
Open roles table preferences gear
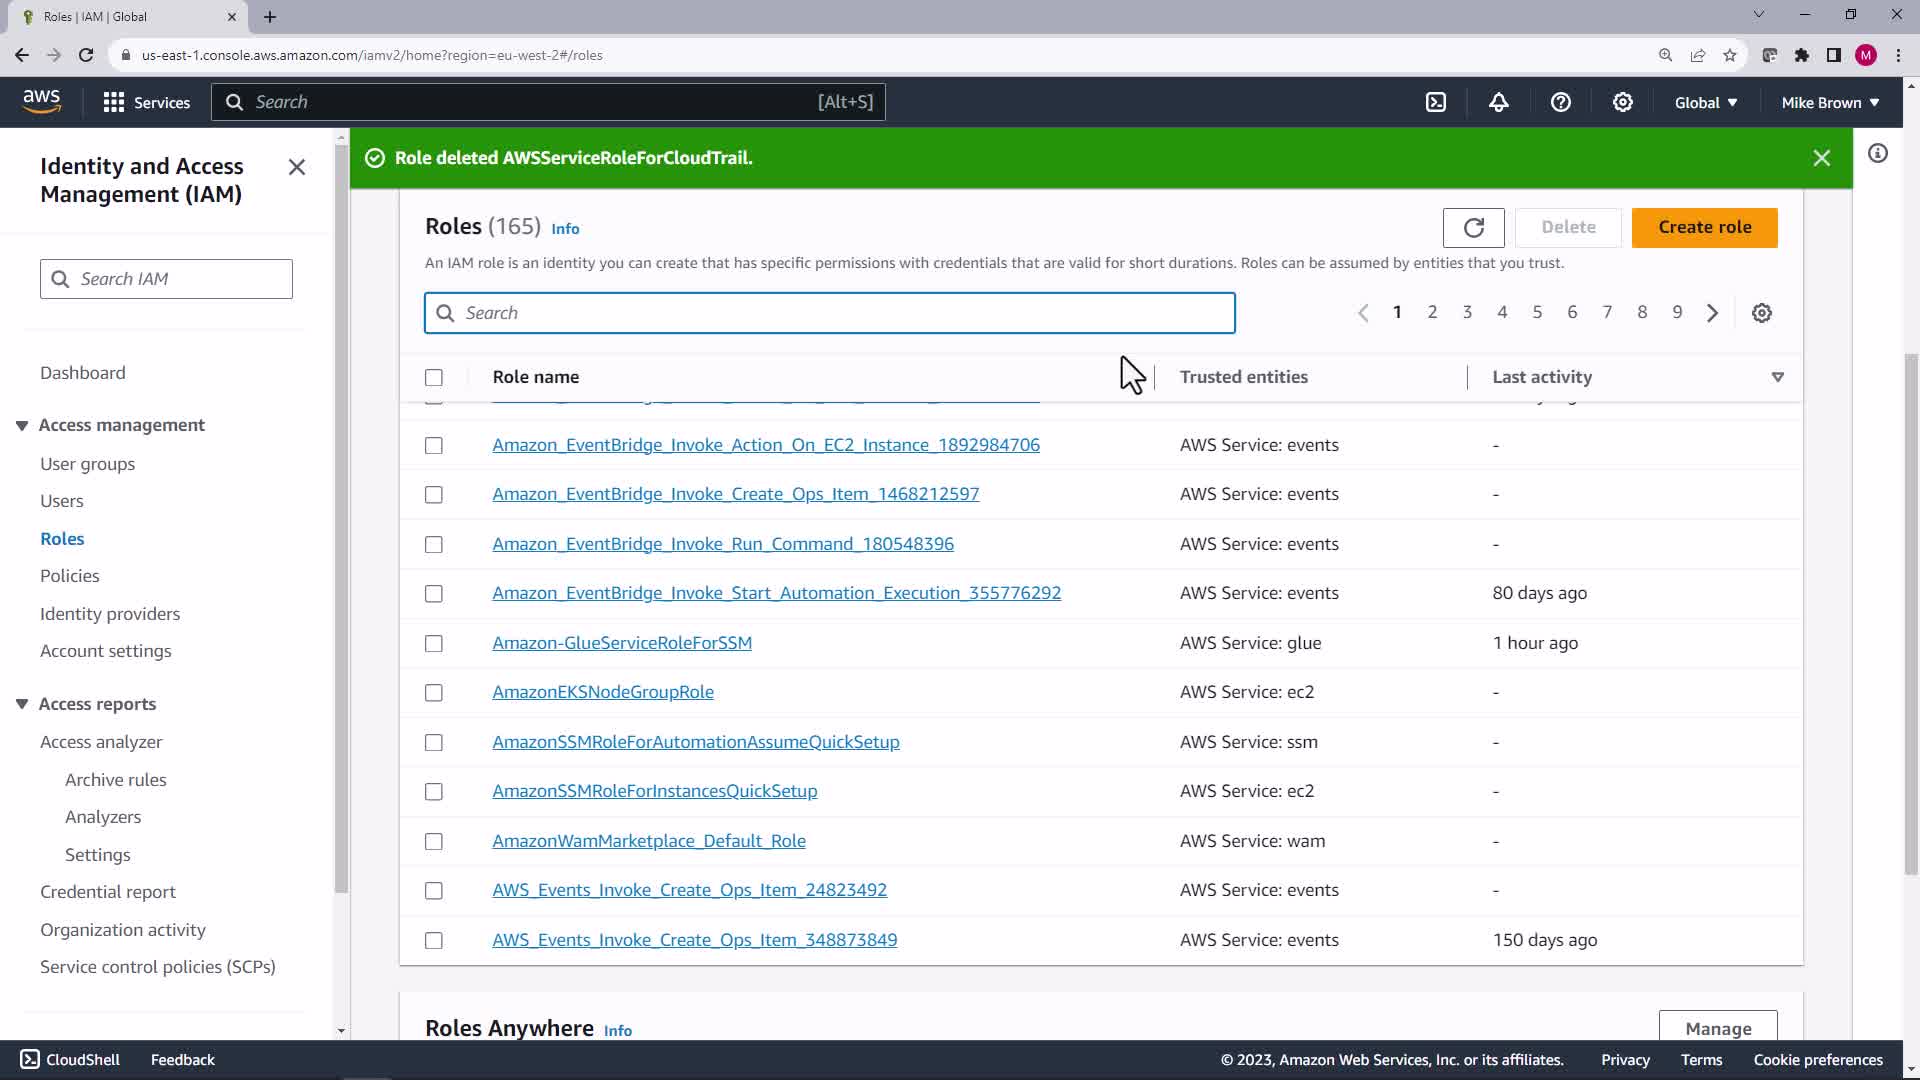pyautogui.click(x=1761, y=313)
